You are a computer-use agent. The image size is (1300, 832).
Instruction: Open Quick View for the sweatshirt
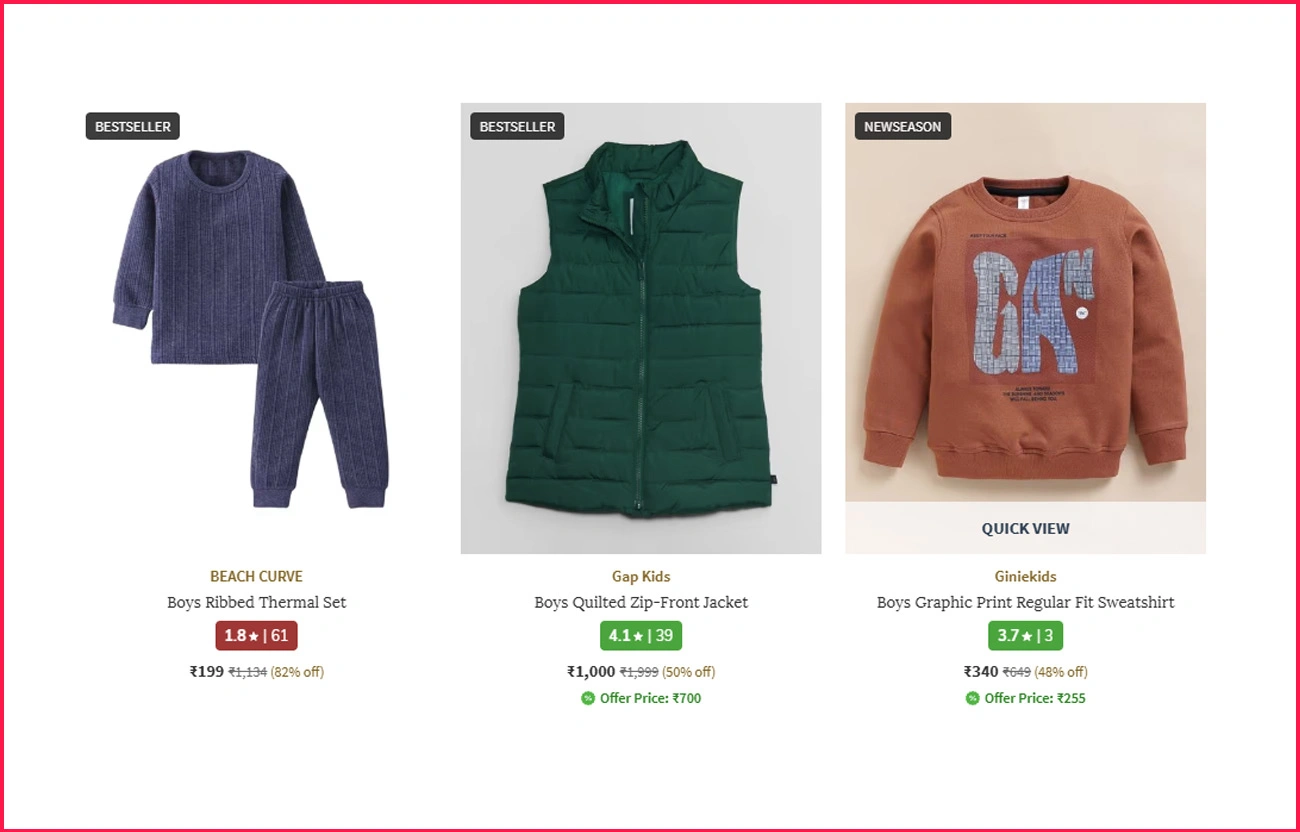[x=1025, y=528]
